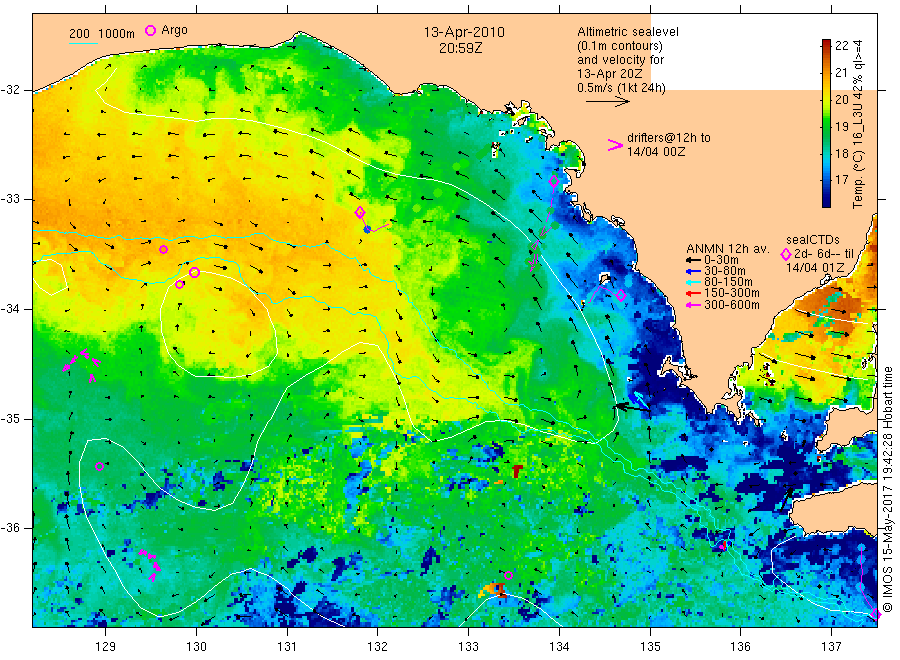The image size is (900, 660).
Task: Click the magenta drifters chevron legend symbol
Action: [x=615, y=145]
